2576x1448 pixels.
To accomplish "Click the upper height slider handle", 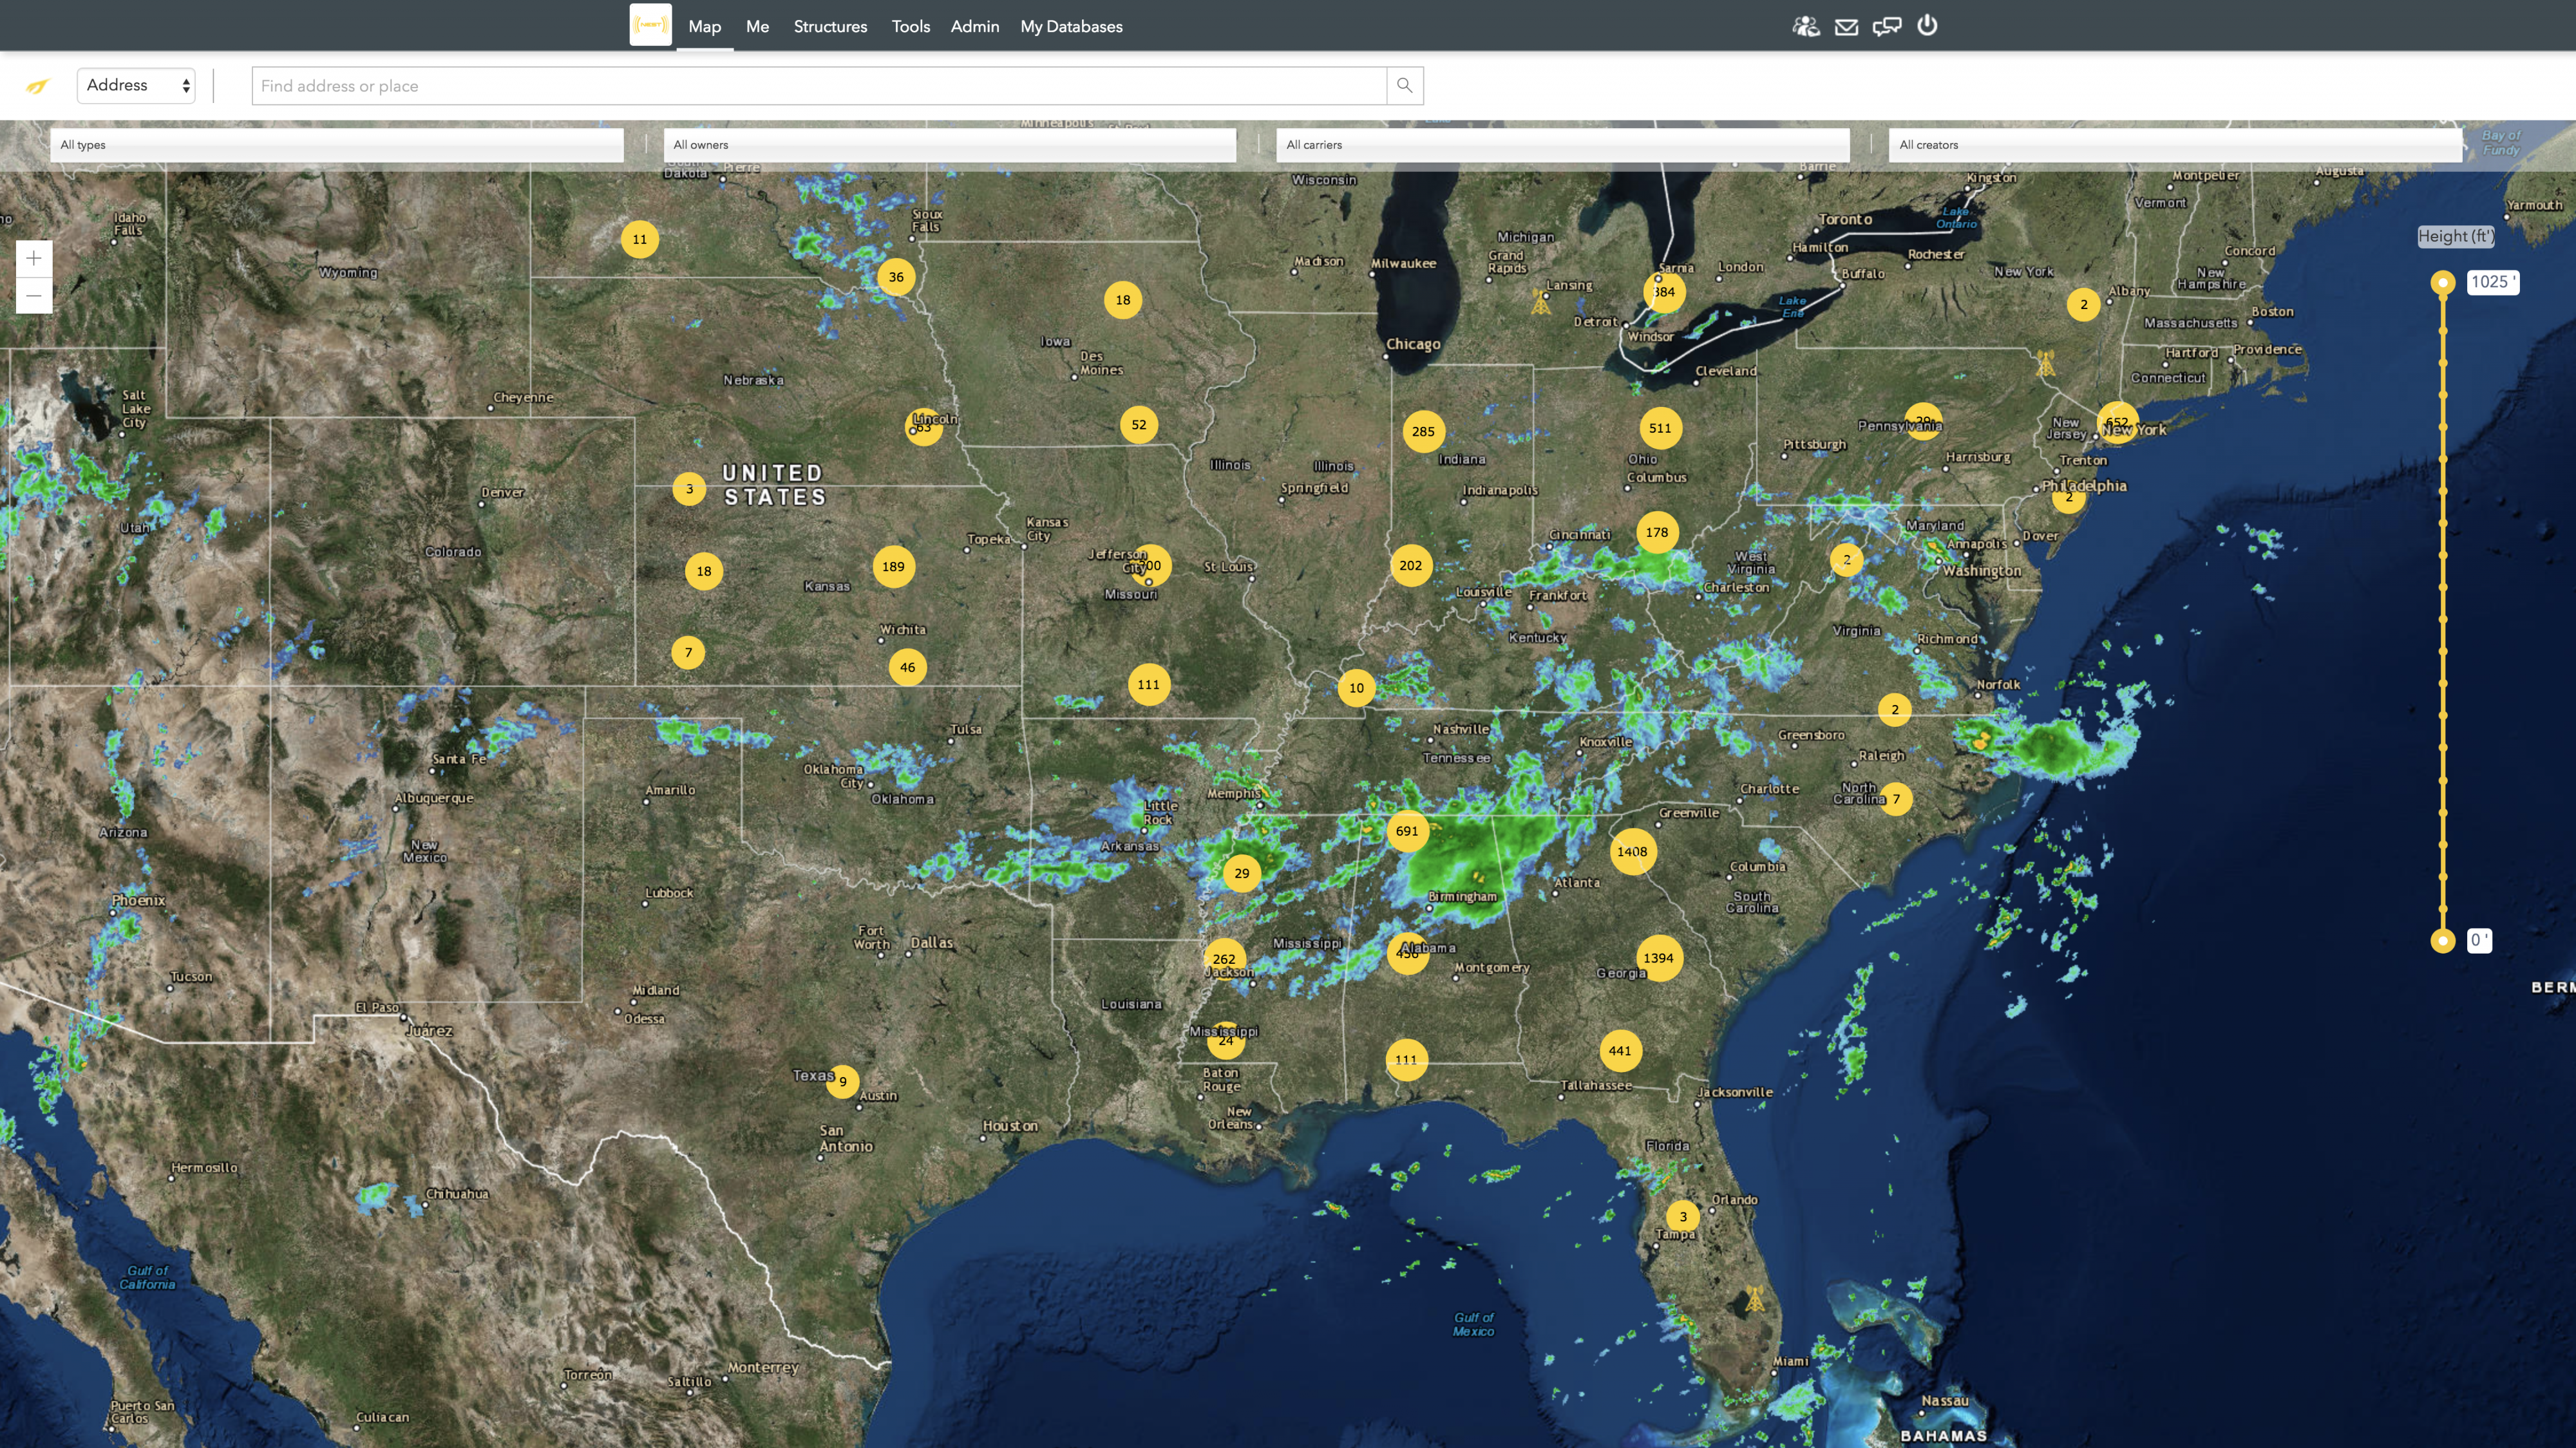I will [2443, 283].
